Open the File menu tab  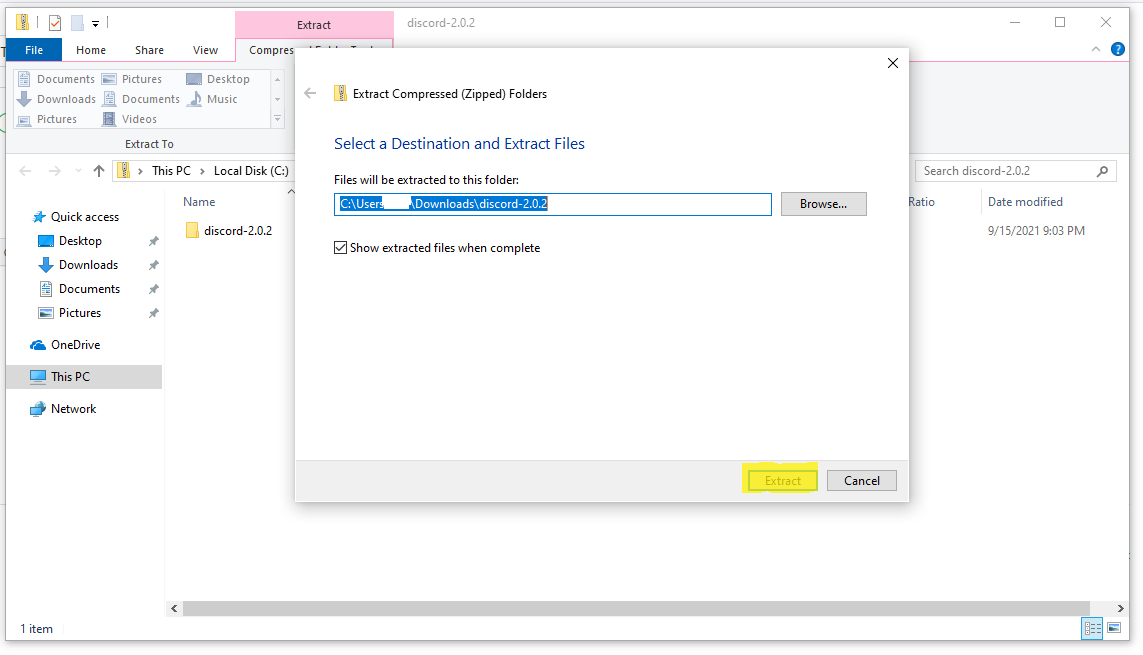[34, 50]
